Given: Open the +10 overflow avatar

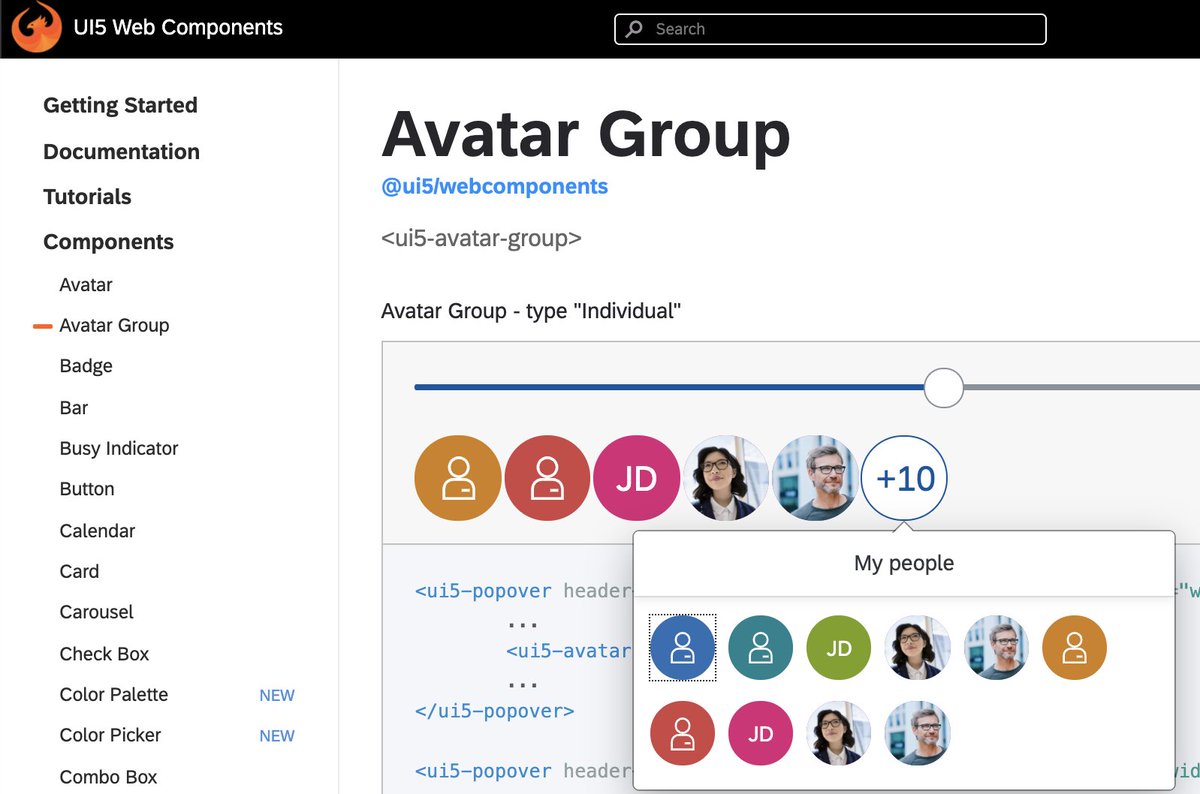Looking at the screenshot, I should point(904,478).
